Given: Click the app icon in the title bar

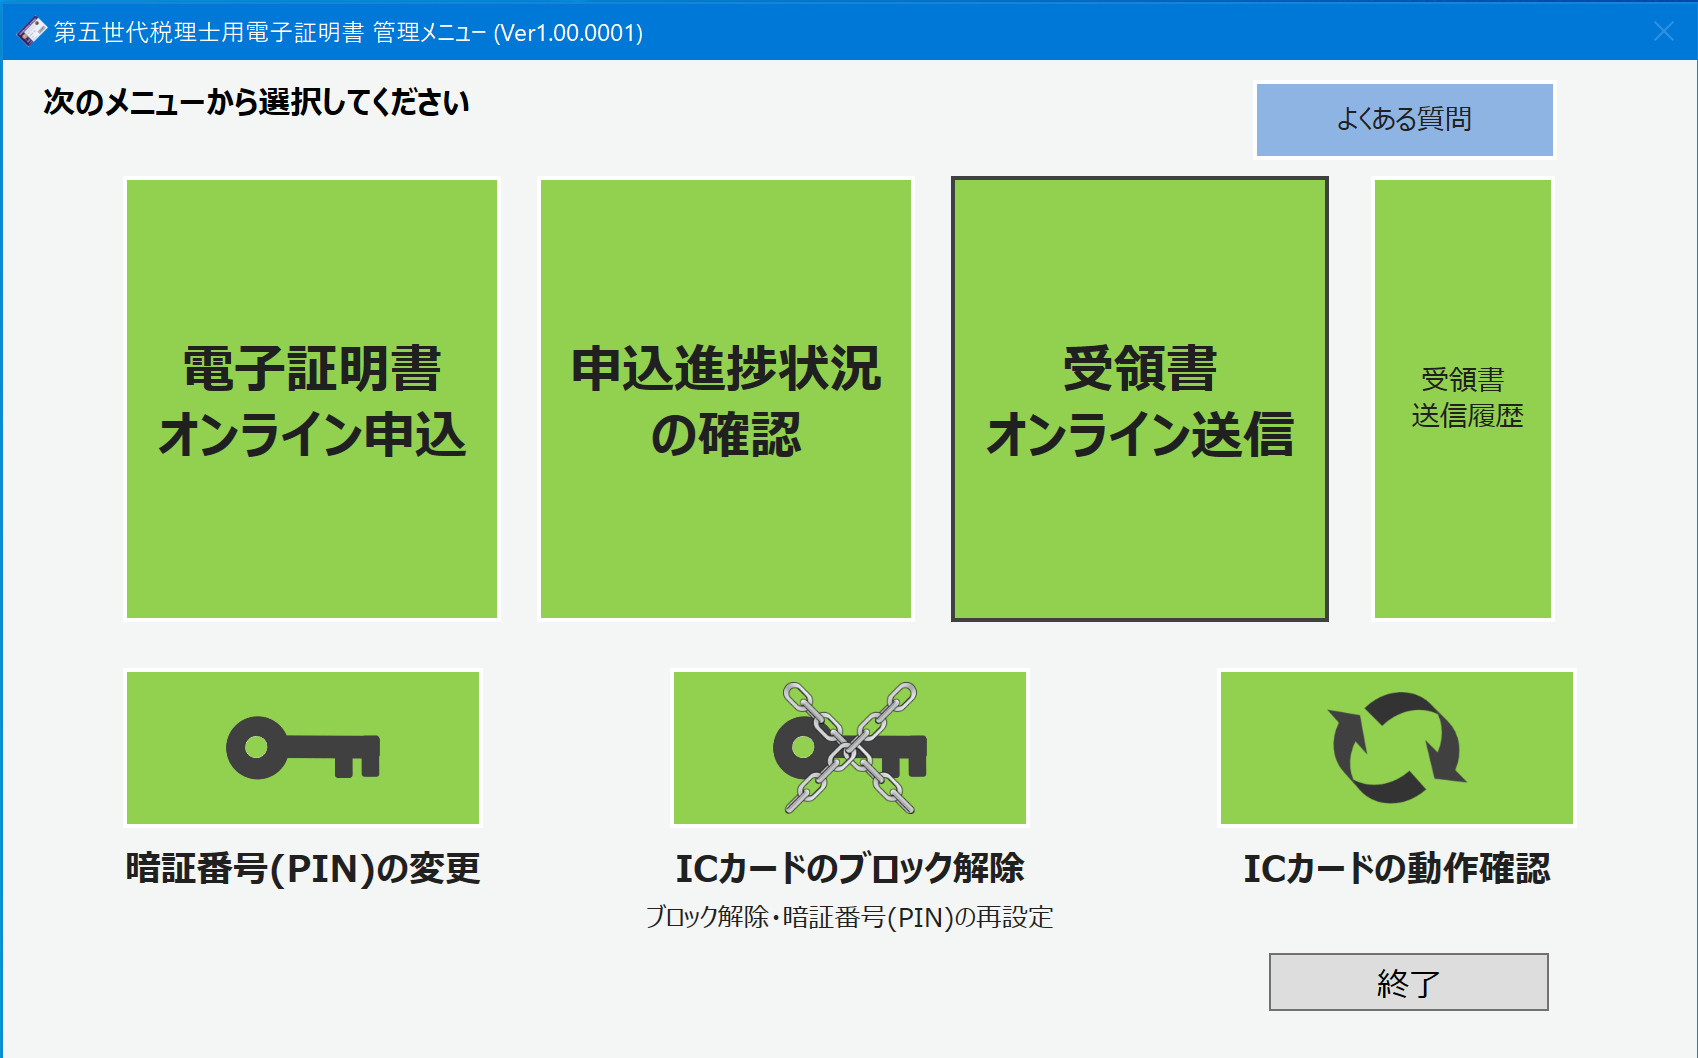Looking at the screenshot, I should (32, 32).
